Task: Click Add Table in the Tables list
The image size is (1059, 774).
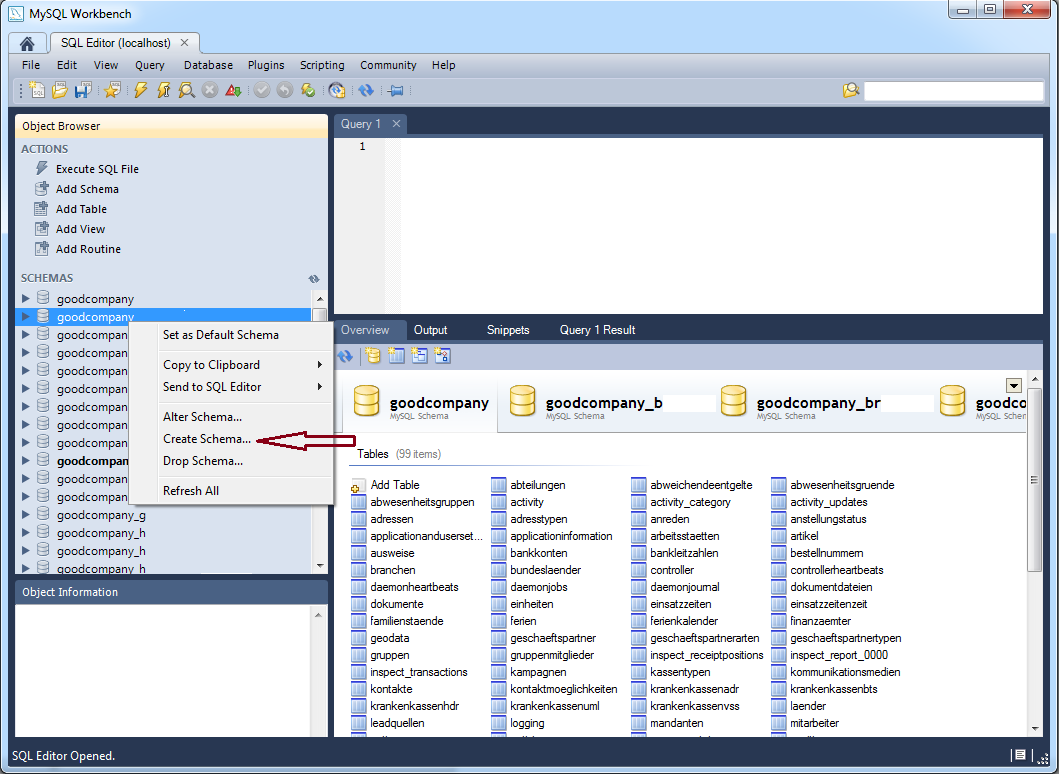Action: (386, 485)
